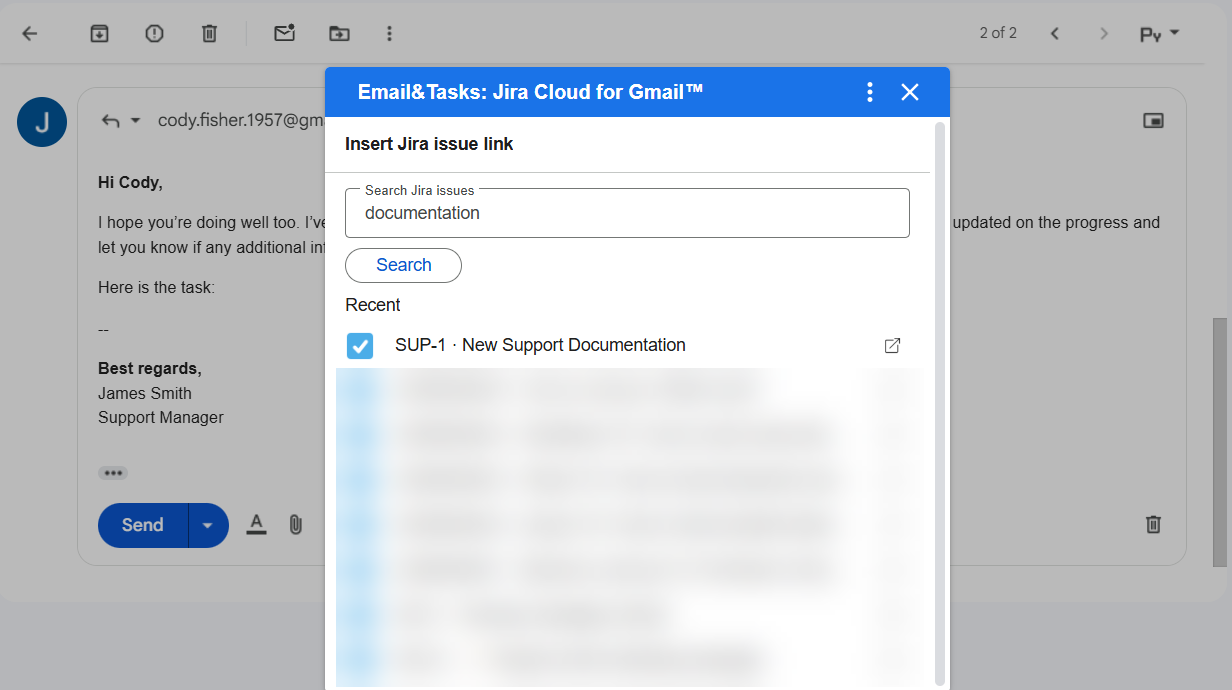Open the reply options dropdown arrow
This screenshot has width=1232, height=690.
click(136, 119)
